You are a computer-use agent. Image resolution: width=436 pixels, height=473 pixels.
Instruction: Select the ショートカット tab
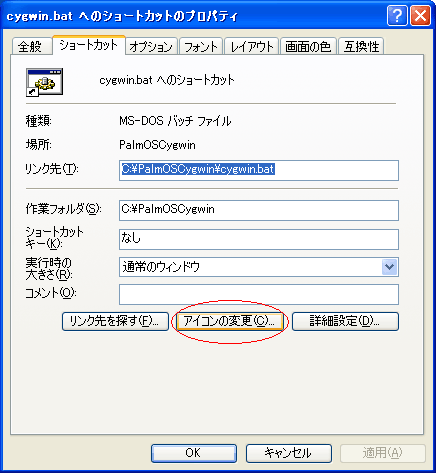[89, 45]
